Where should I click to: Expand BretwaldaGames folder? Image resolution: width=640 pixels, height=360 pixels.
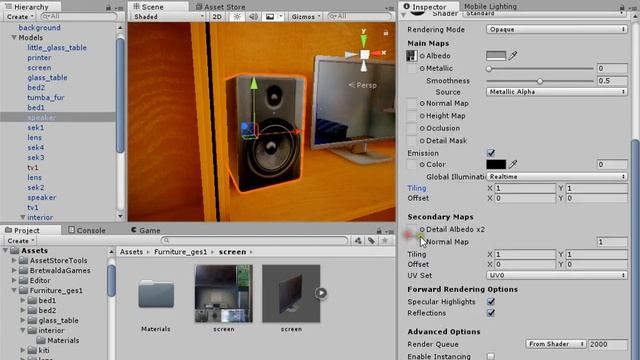click(14, 271)
